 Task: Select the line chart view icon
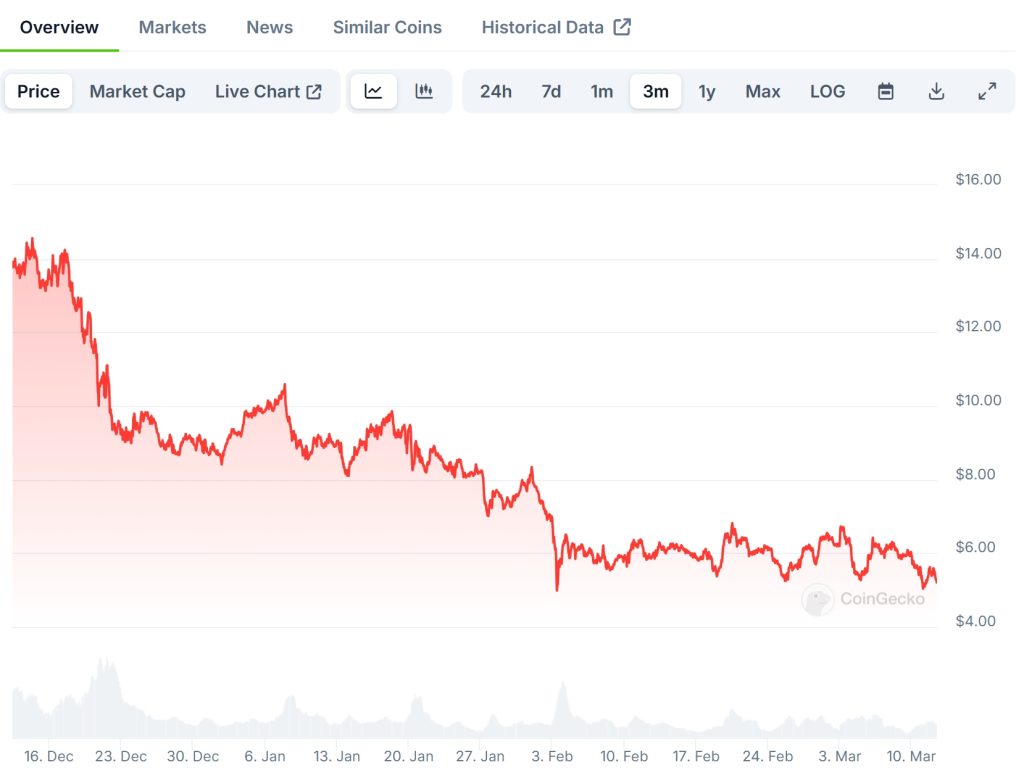coord(373,91)
